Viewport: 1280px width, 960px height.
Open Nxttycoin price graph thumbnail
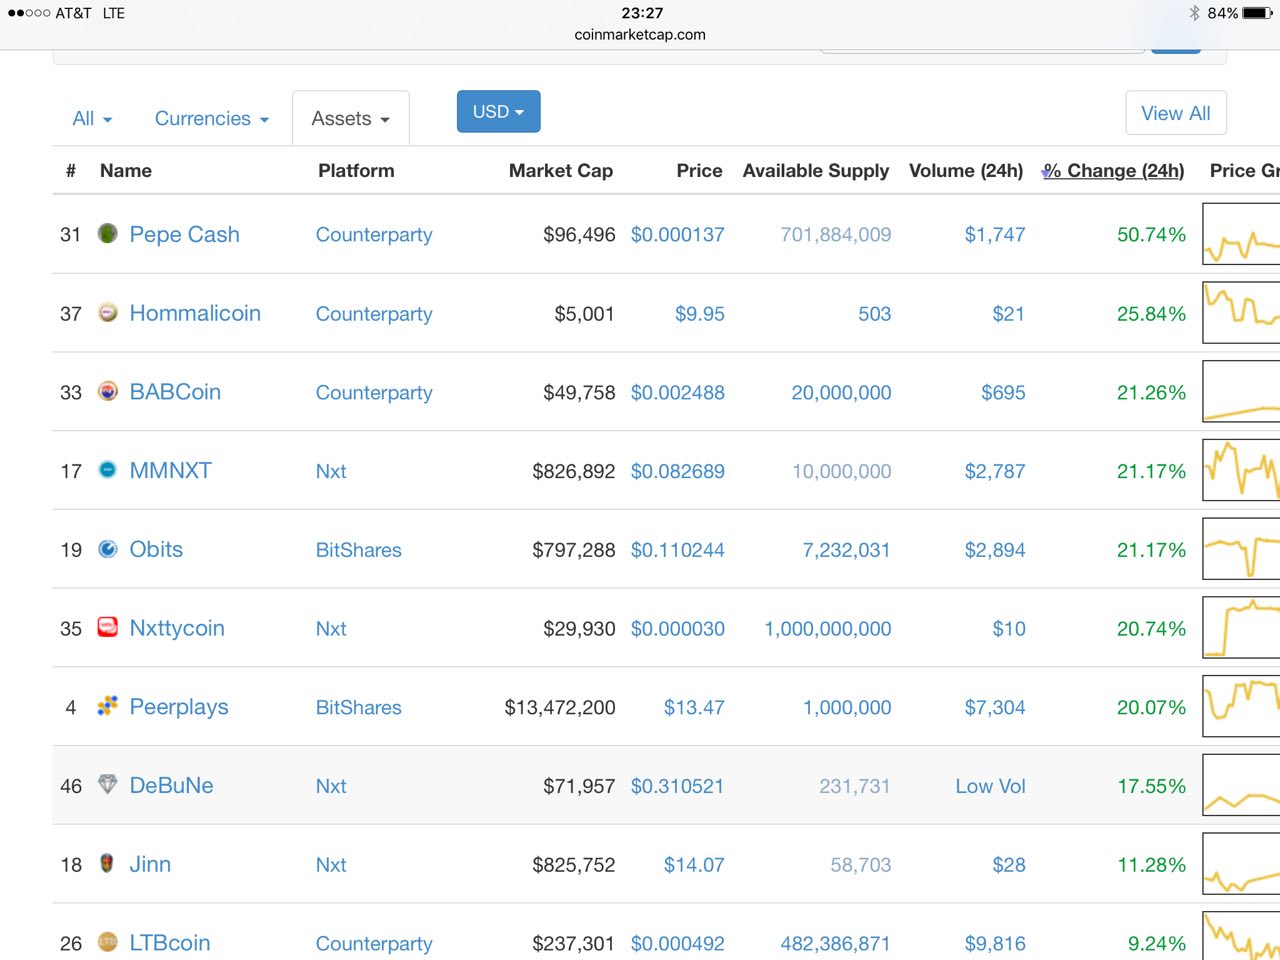(1241, 628)
